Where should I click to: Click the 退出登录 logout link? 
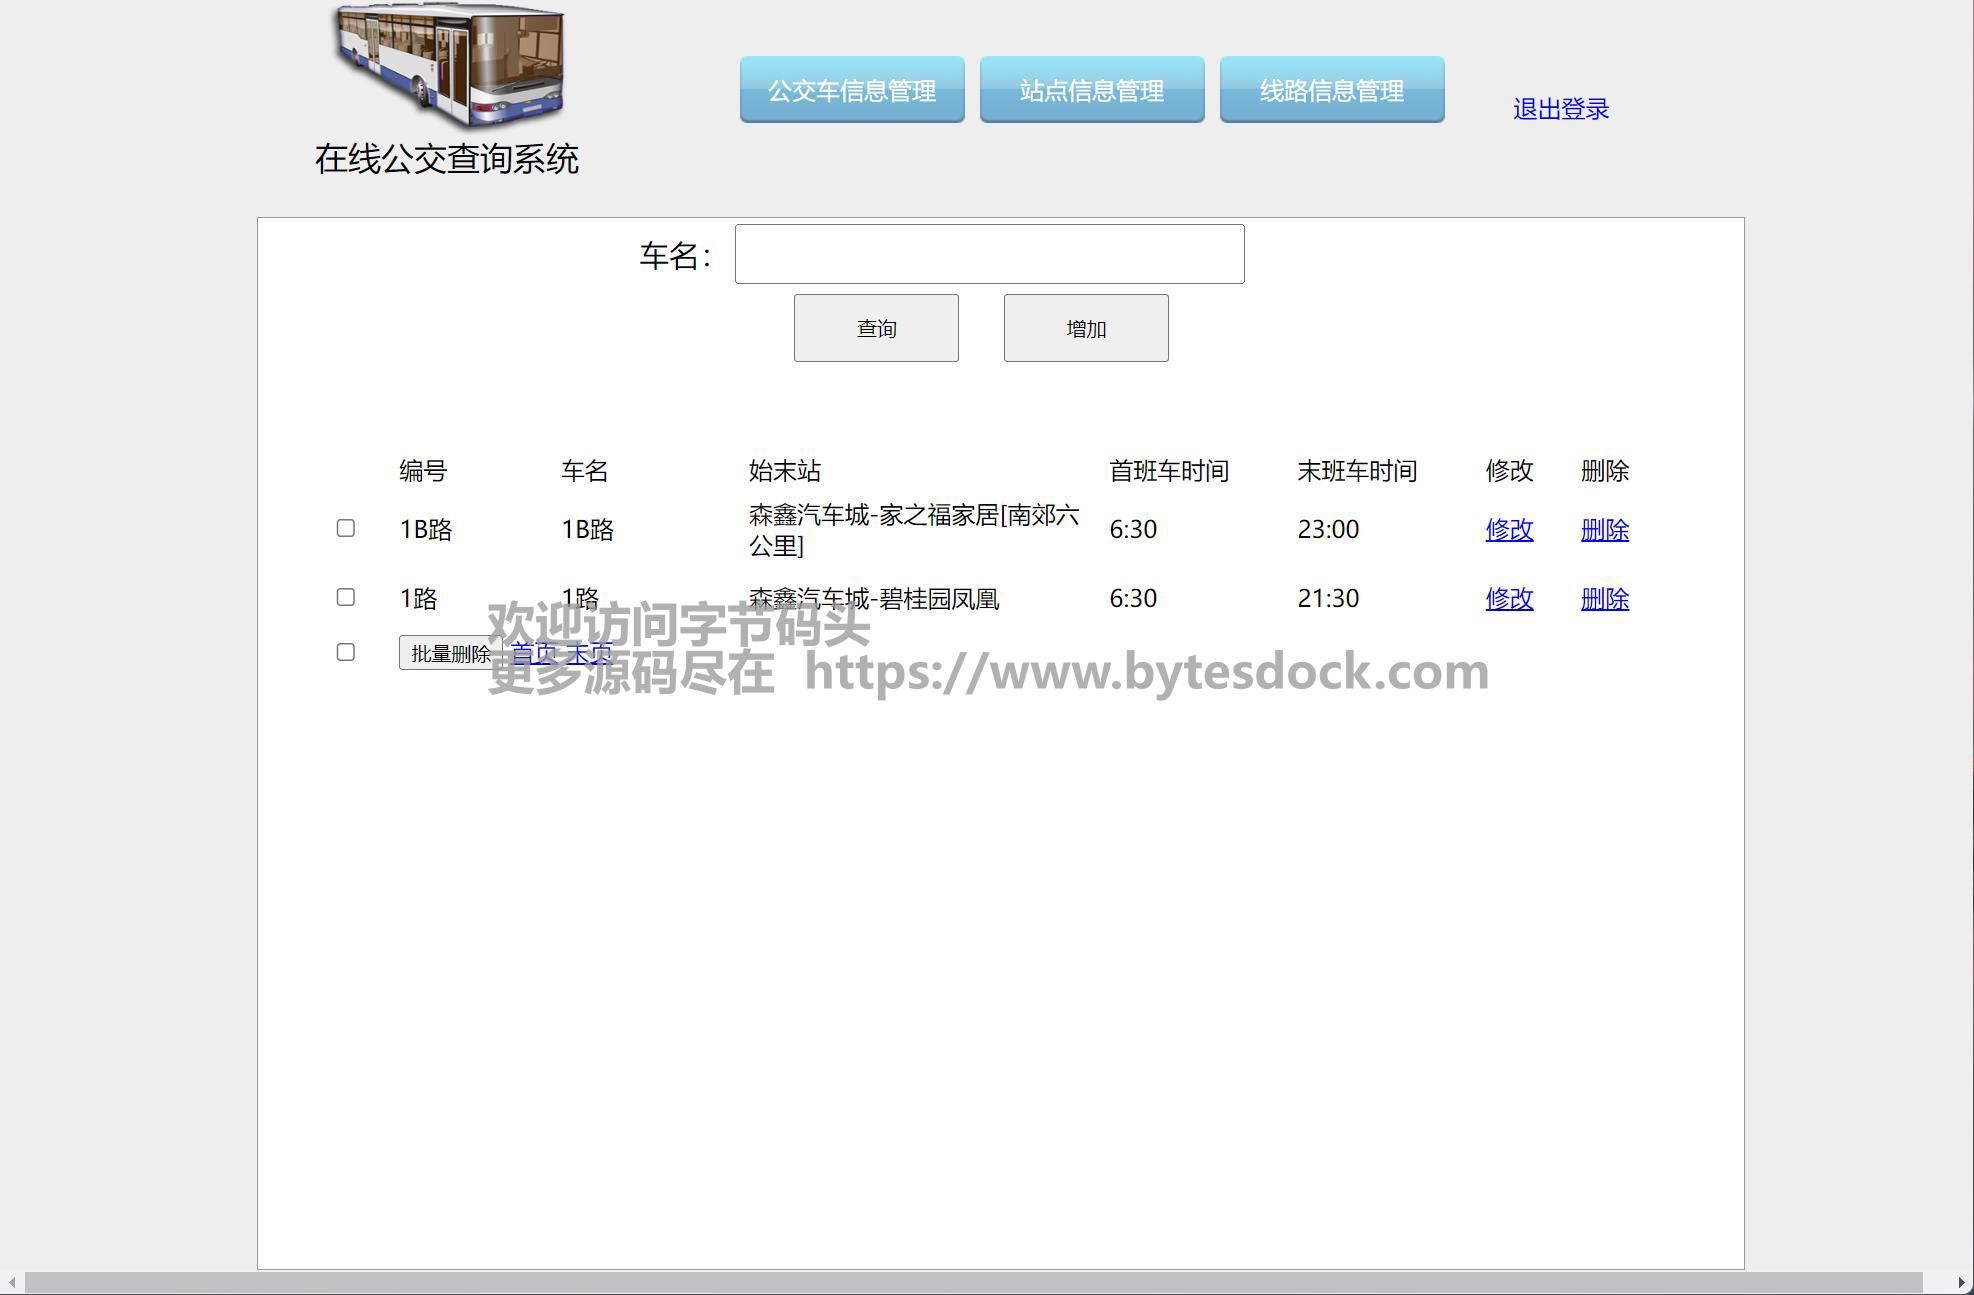click(x=1560, y=109)
